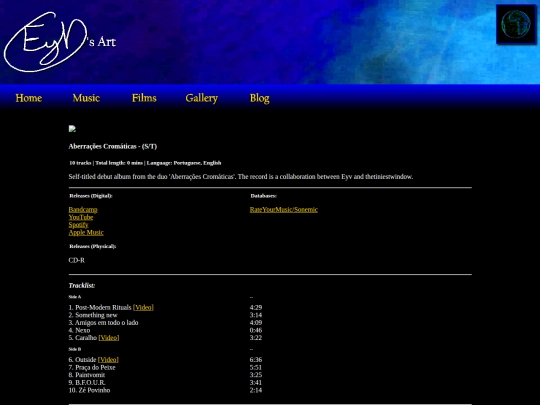Click the broken album cover image
This screenshot has height=405, width=540.
click(72, 129)
